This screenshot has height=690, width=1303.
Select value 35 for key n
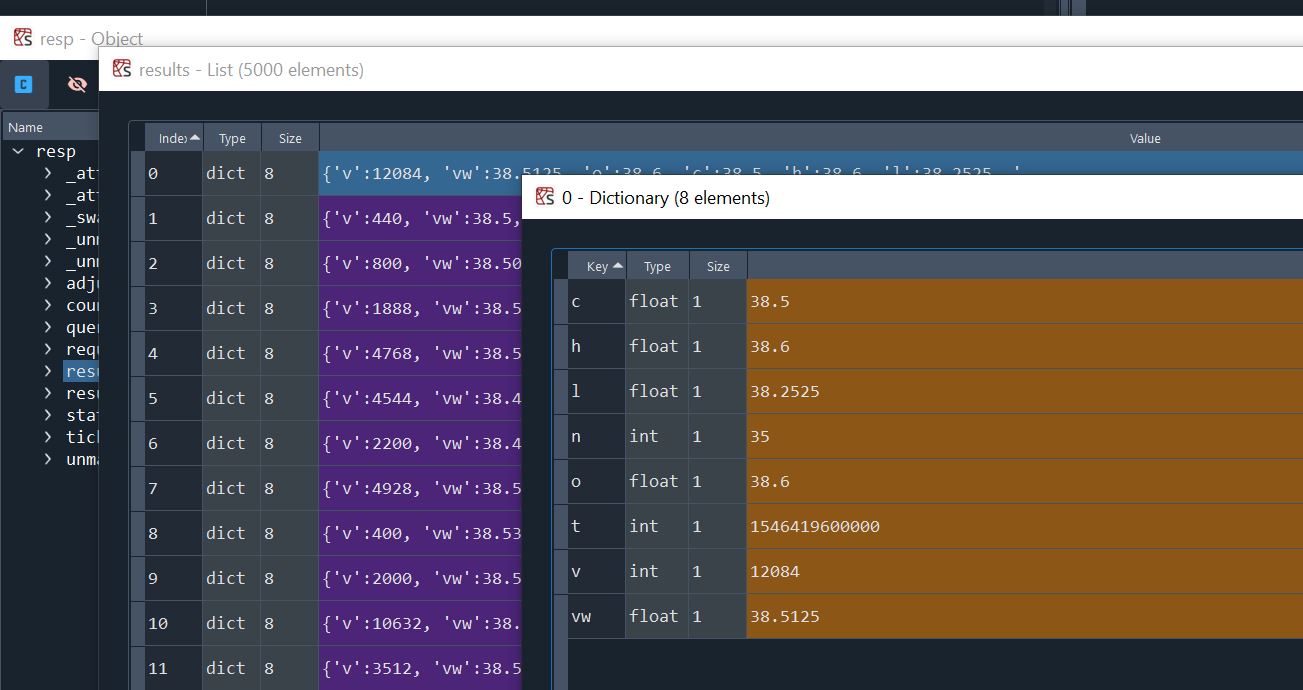pos(1025,436)
